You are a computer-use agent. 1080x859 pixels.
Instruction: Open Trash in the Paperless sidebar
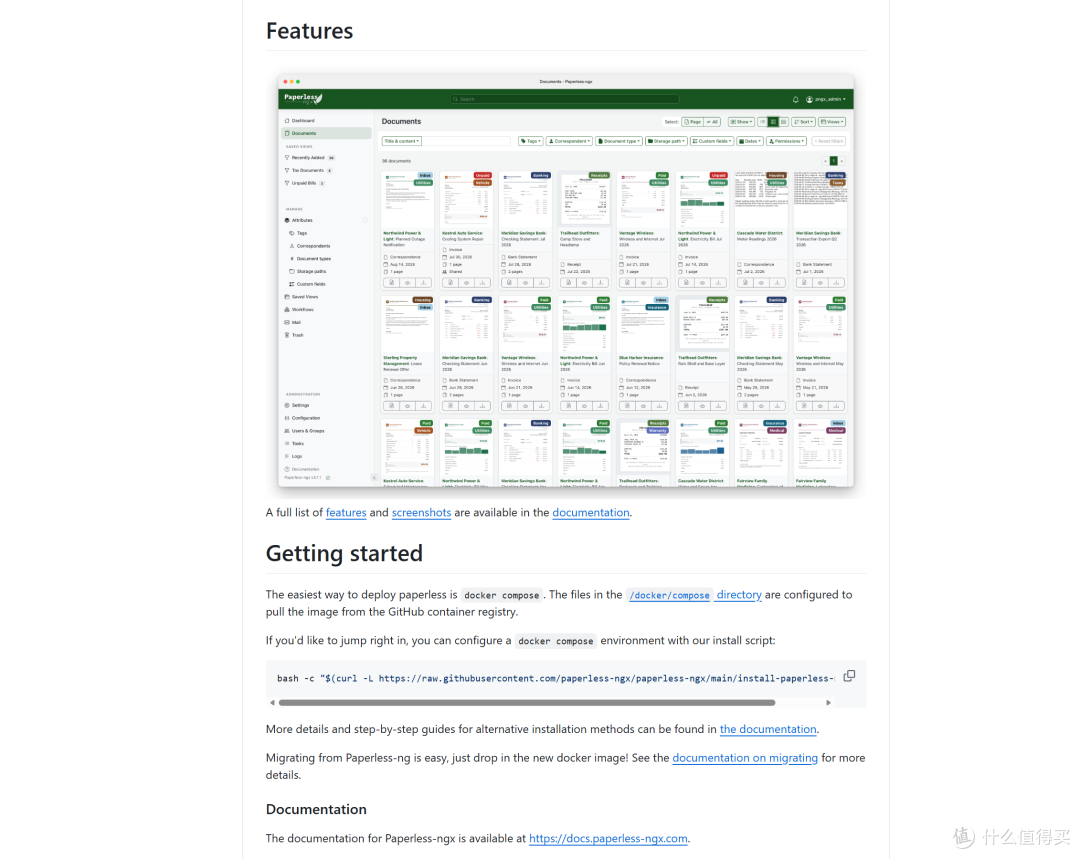tap(294, 335)
